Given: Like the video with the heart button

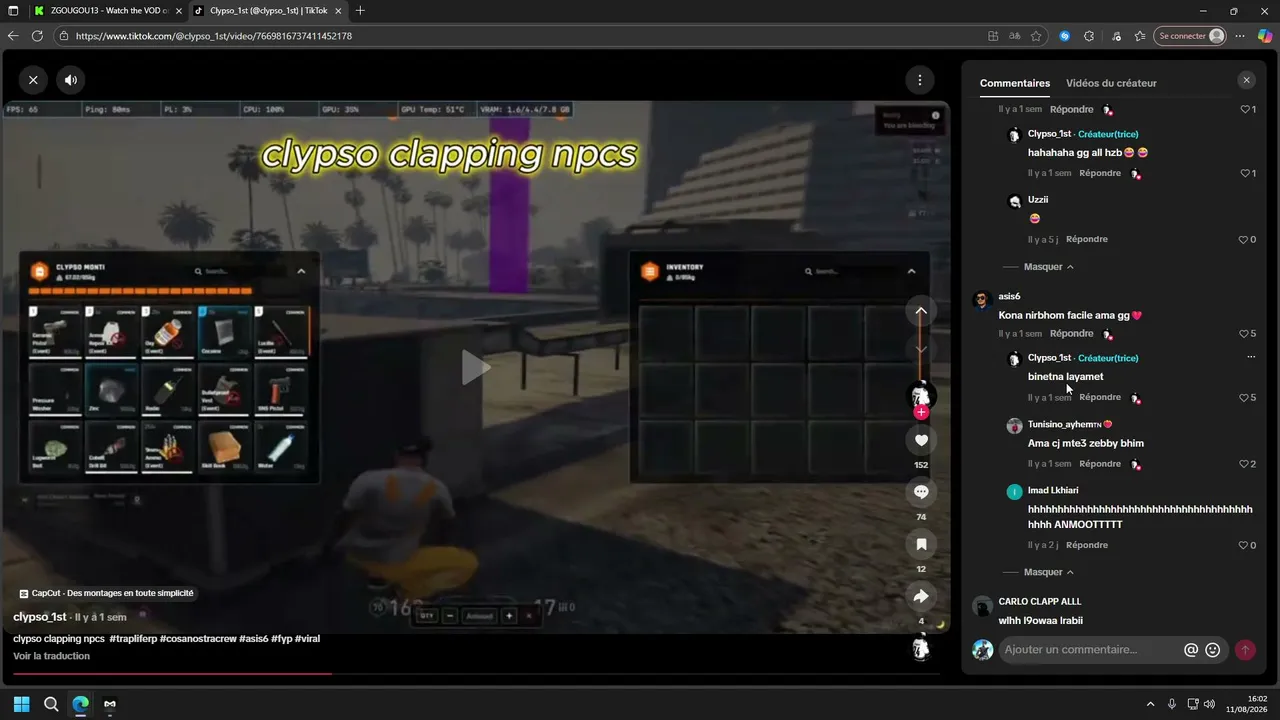Looking at the screenshot, I should click(921, 440).
